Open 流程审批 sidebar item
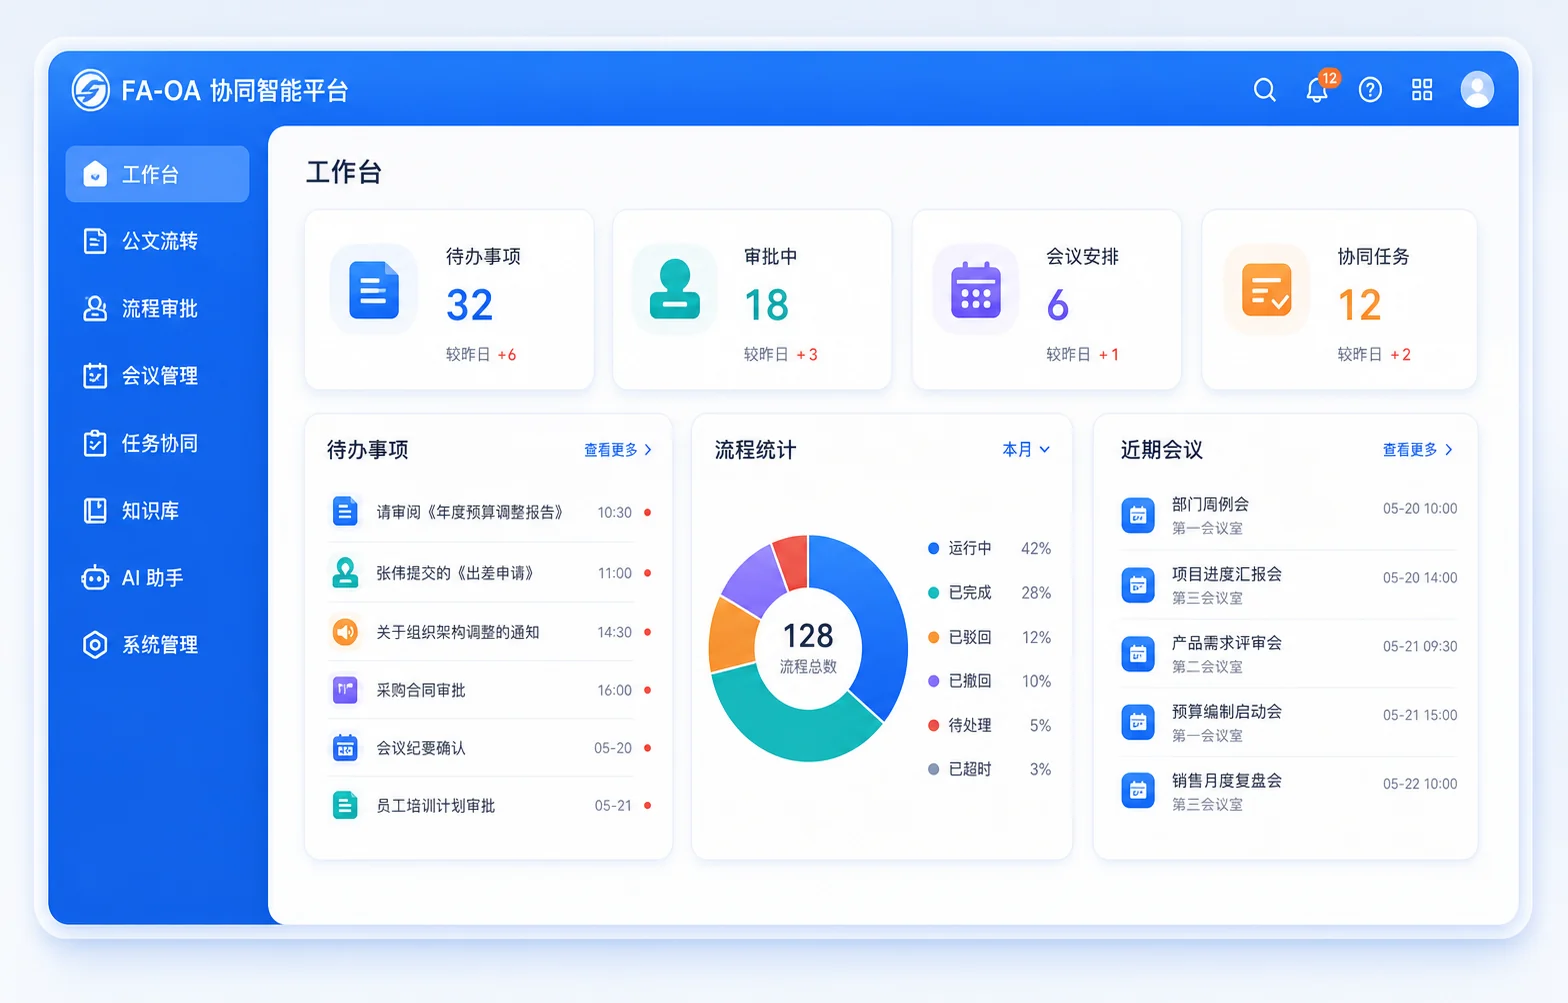 (157, 308)
